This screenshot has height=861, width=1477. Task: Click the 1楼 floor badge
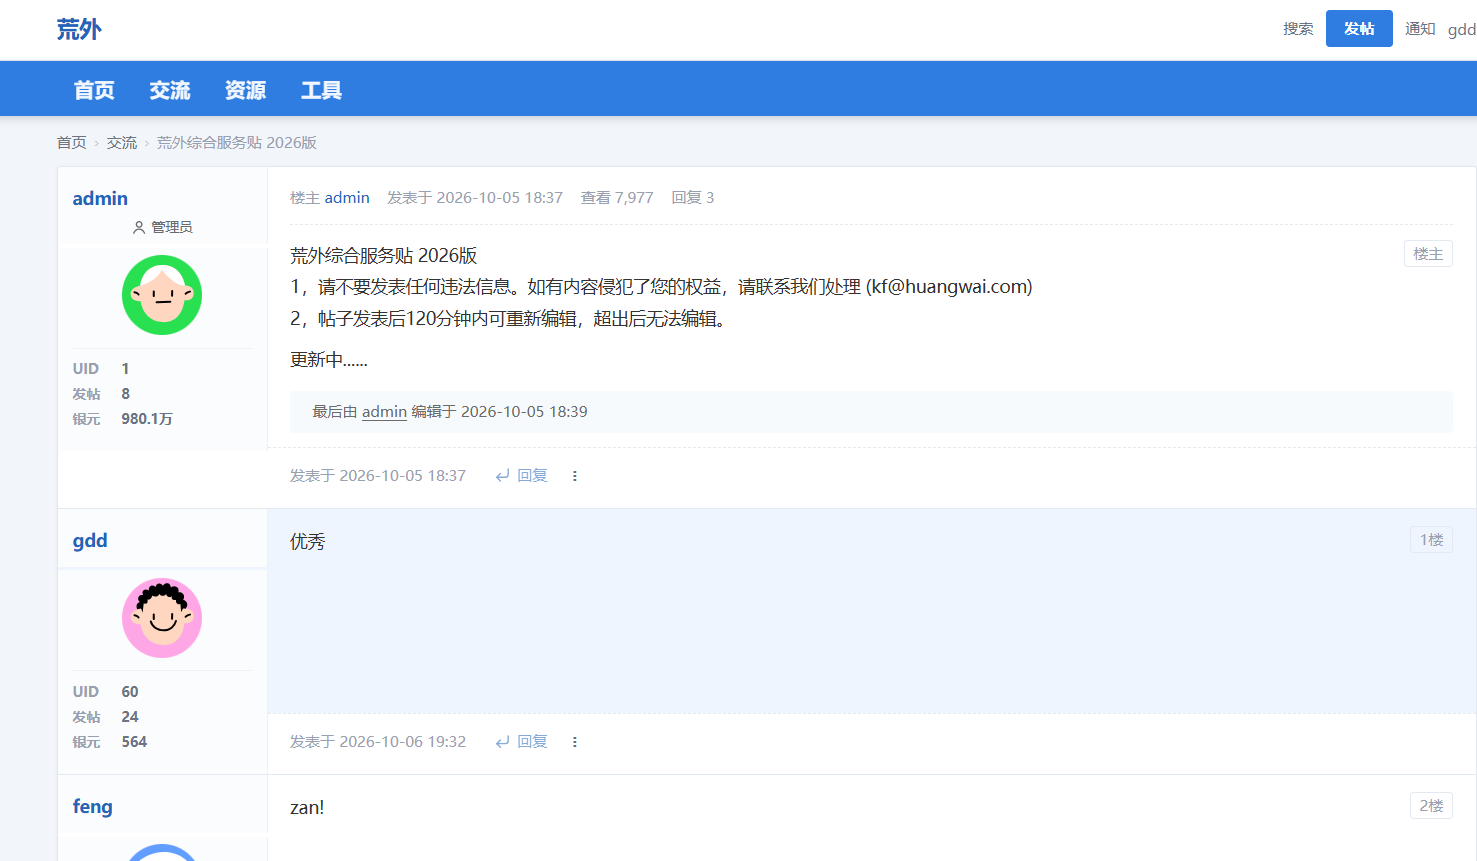[1431, 540]
